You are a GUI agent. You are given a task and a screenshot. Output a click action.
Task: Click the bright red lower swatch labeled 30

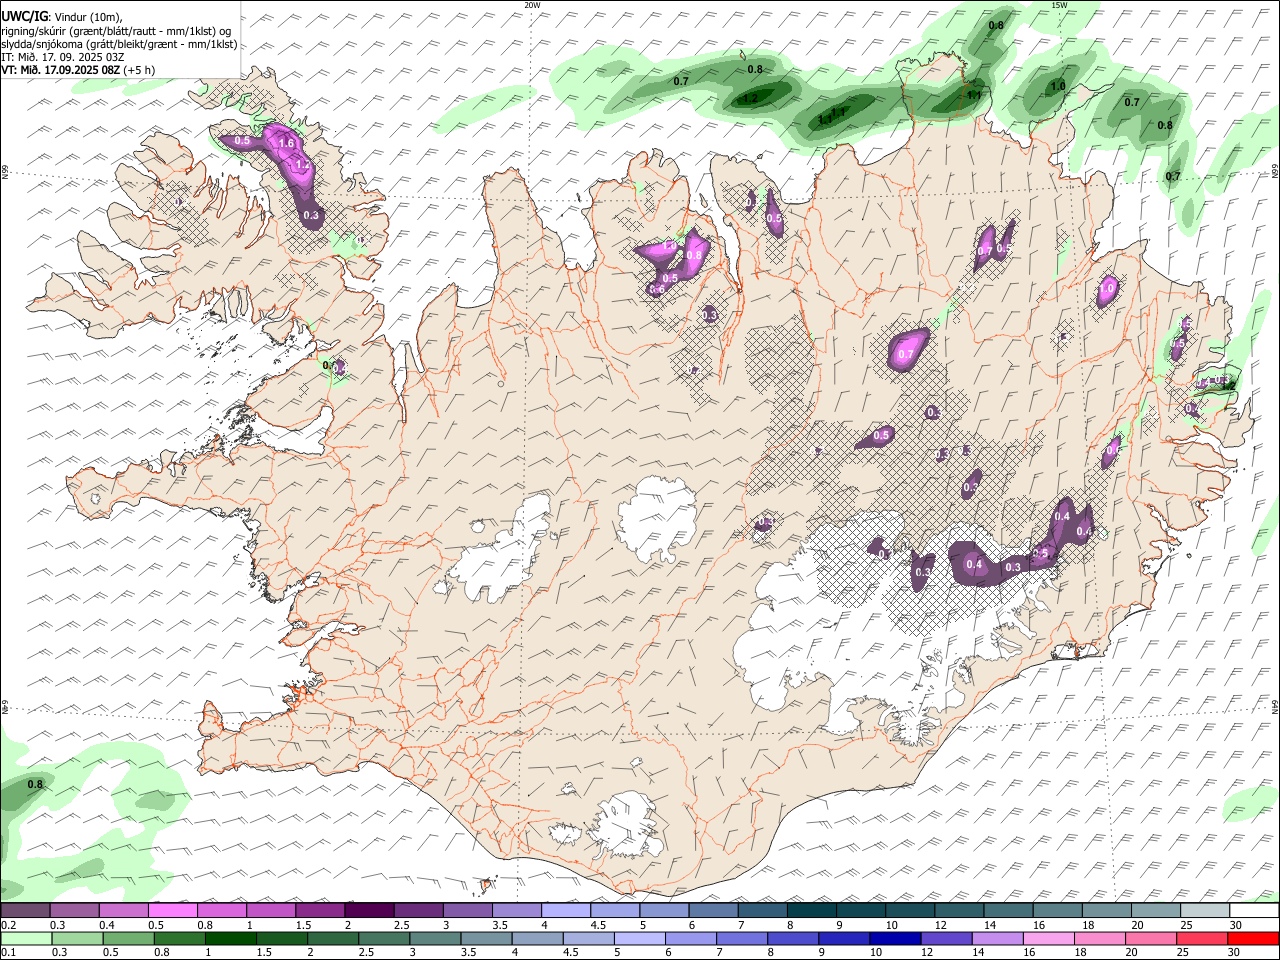click(1252, 938)
